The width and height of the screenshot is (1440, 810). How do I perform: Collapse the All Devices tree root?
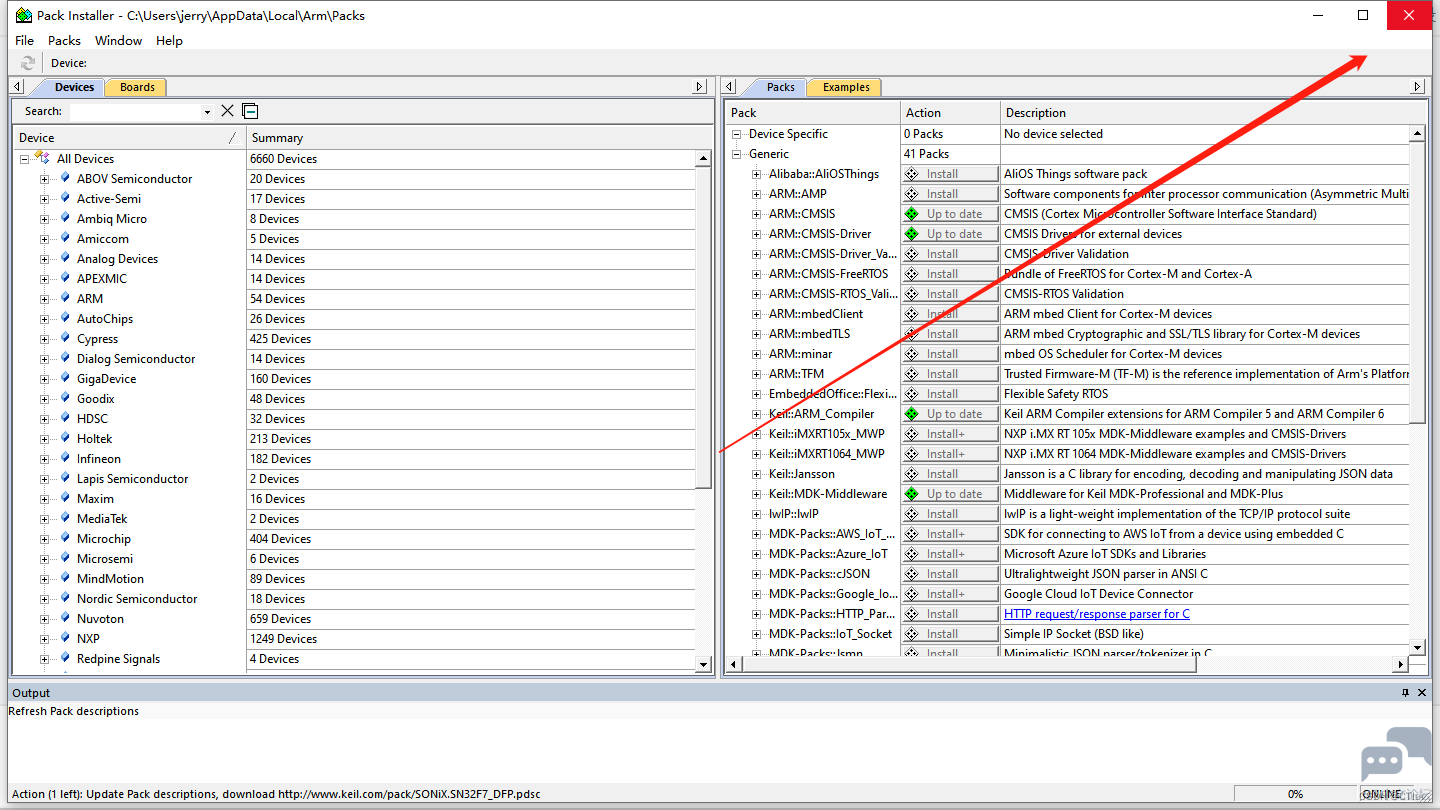point(24,159)
